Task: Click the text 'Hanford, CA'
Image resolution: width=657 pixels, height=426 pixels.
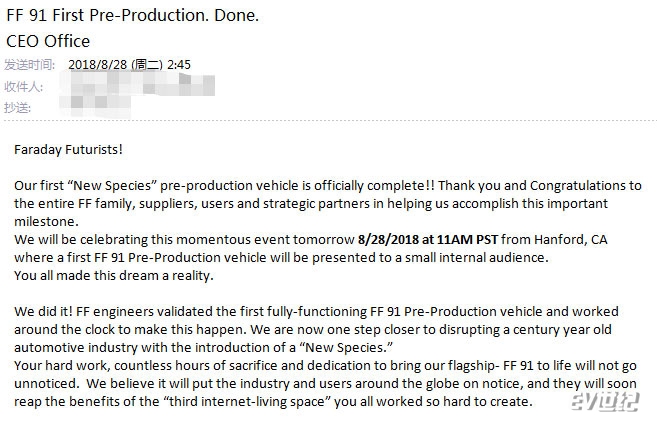Action: coord(571,240)
